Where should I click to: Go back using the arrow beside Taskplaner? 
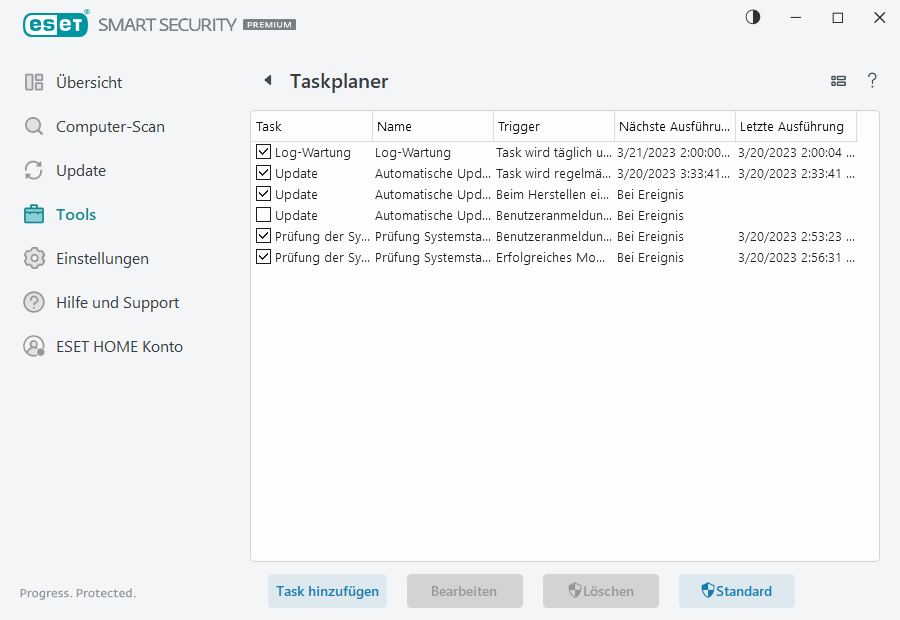coord(268,80)
